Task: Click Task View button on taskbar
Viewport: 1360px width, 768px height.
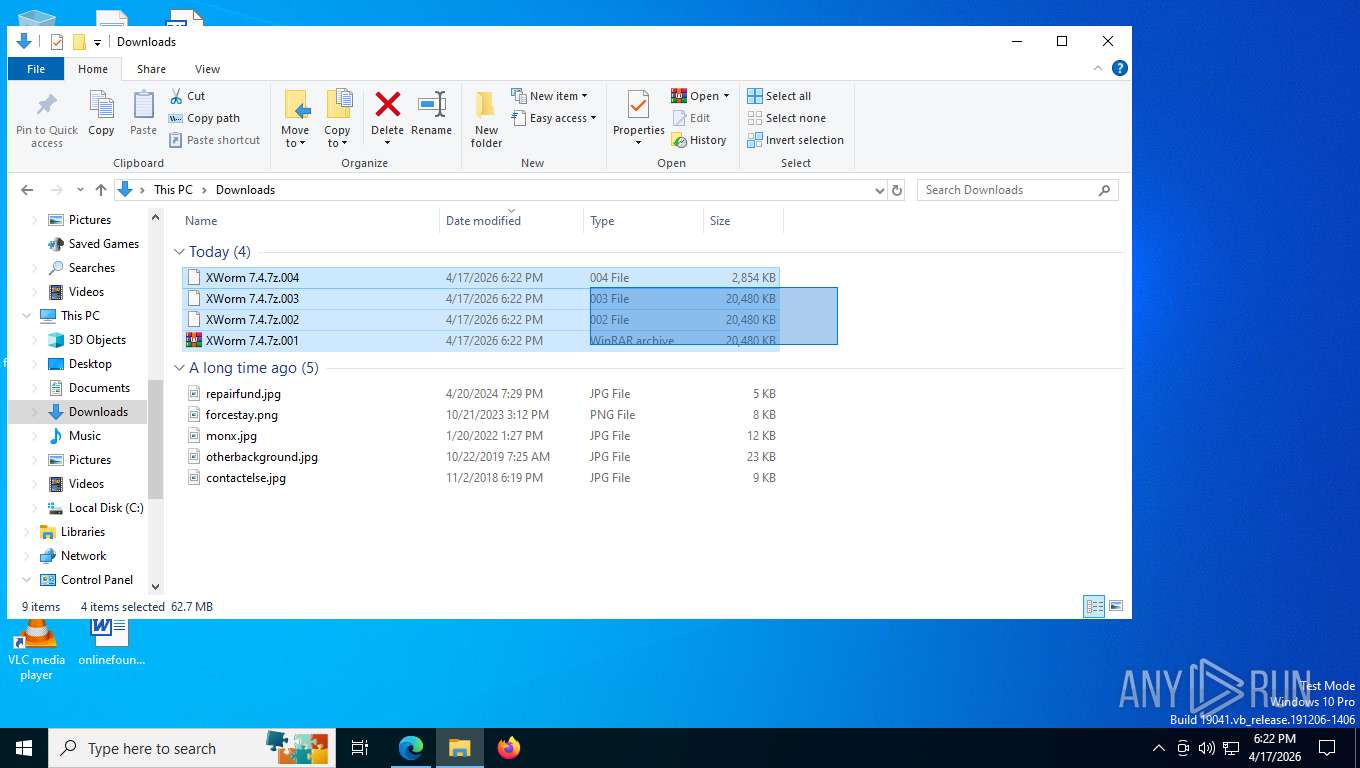Action: pos(360,748)
